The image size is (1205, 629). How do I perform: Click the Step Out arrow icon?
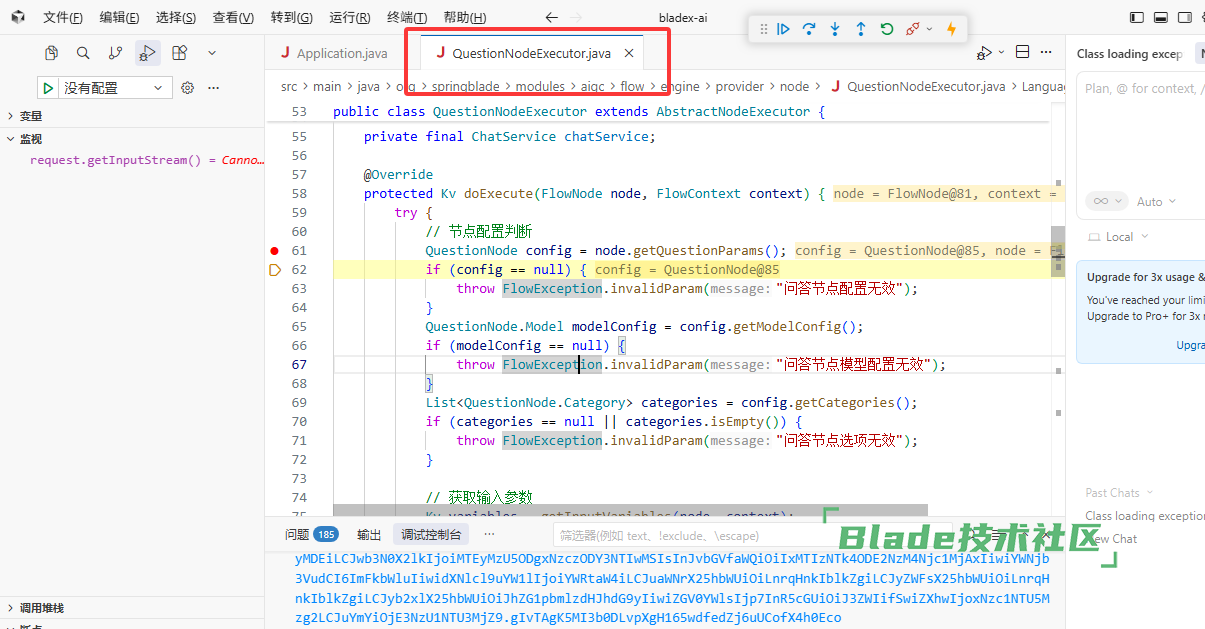coord(861,29)
